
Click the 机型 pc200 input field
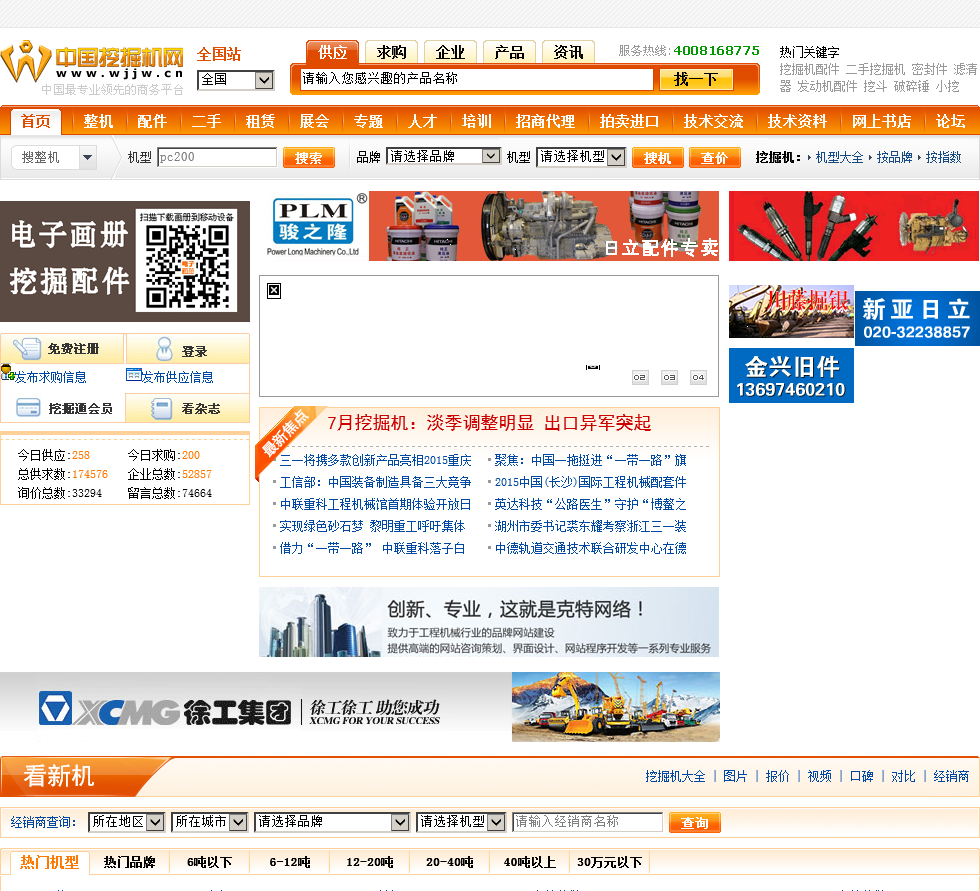click(x=217, y=157)
